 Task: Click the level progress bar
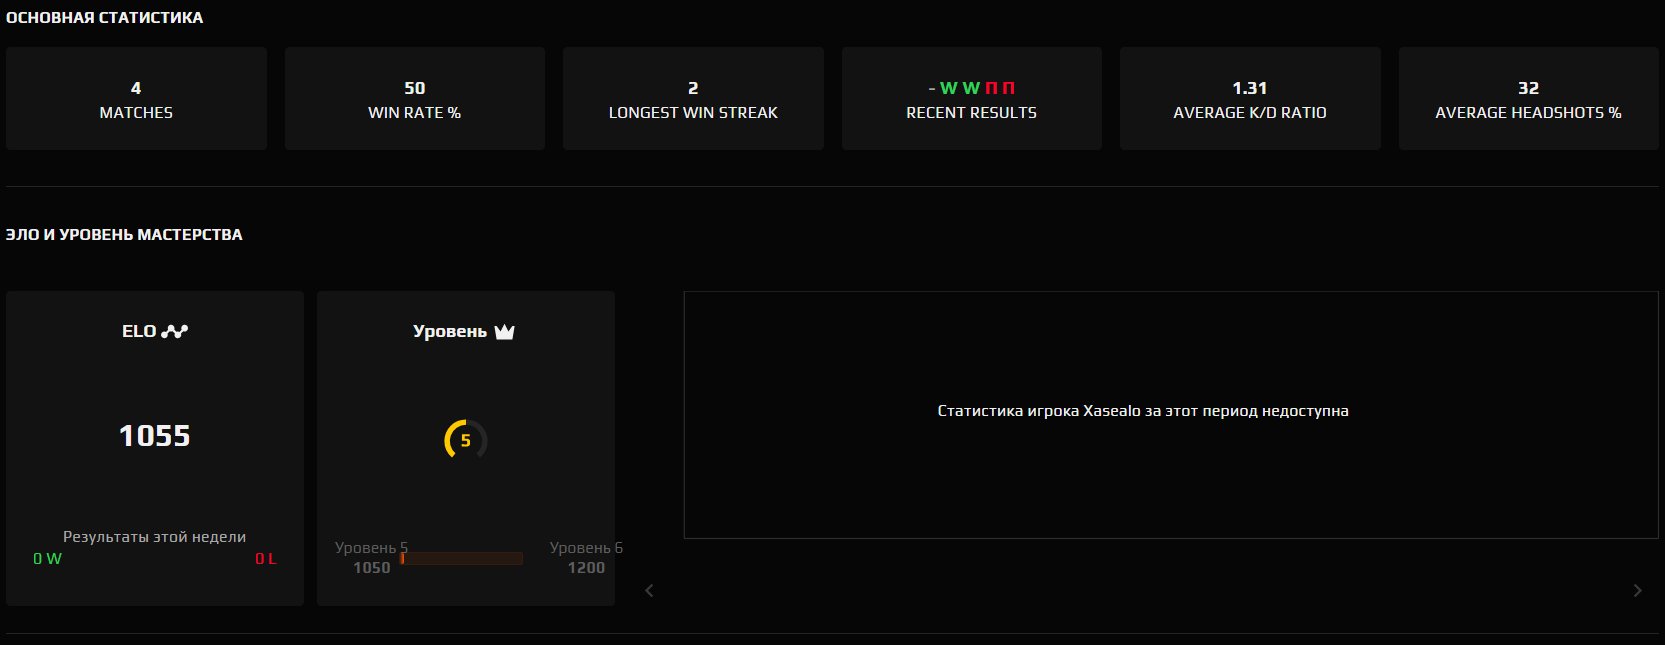[461, 558]
